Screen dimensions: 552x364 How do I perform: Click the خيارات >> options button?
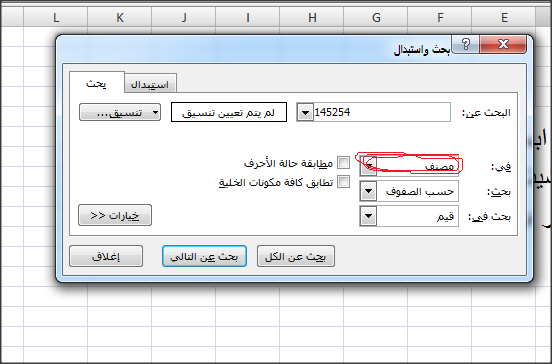point(115,215)
